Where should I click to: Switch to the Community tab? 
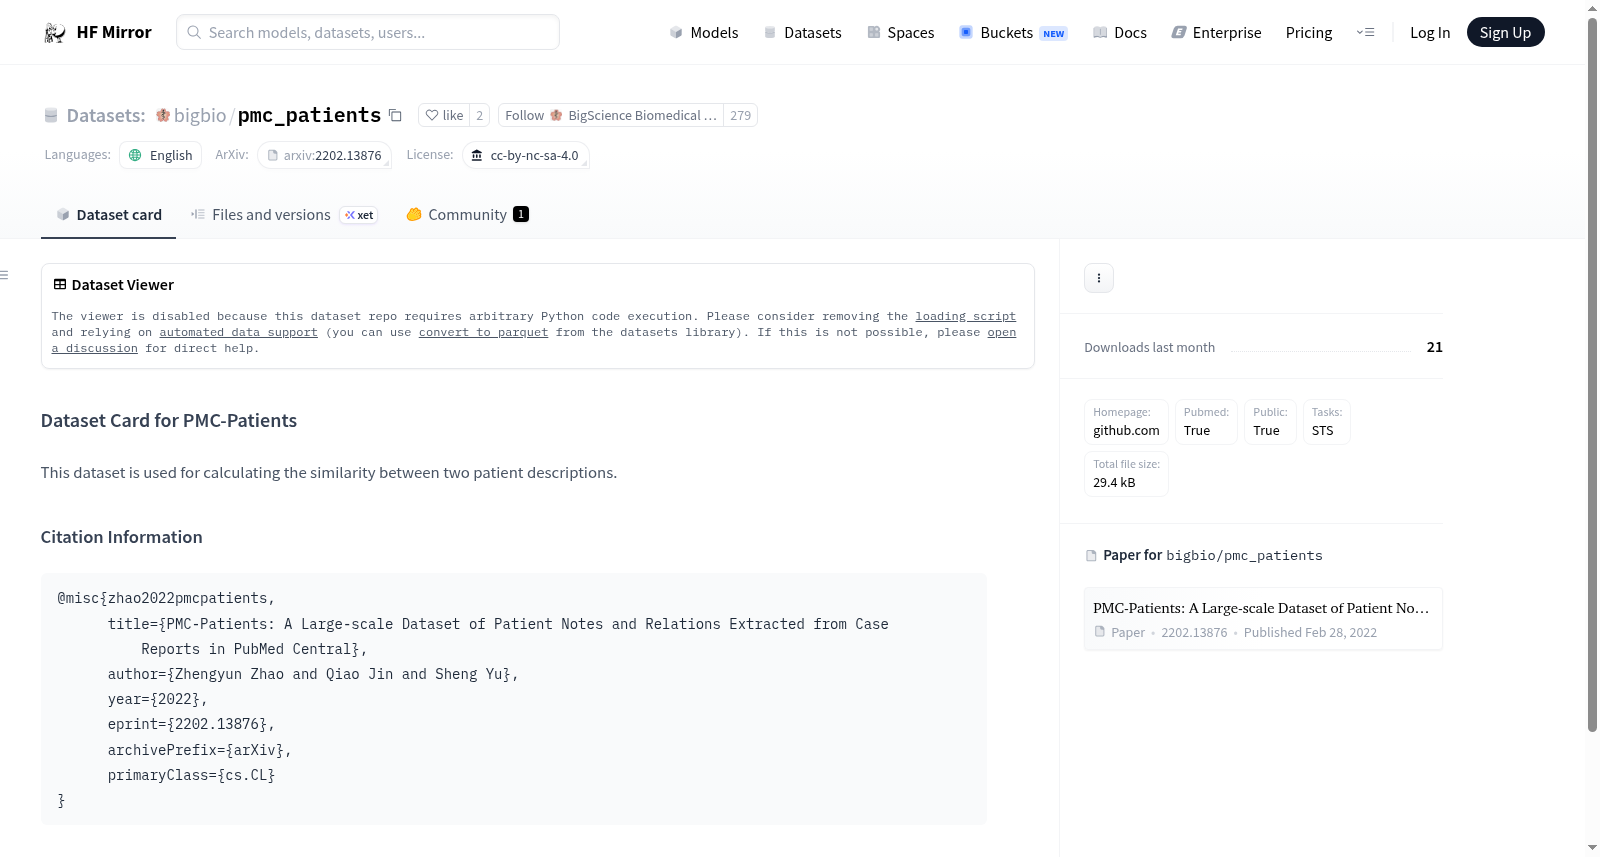(x=467, y=215)
